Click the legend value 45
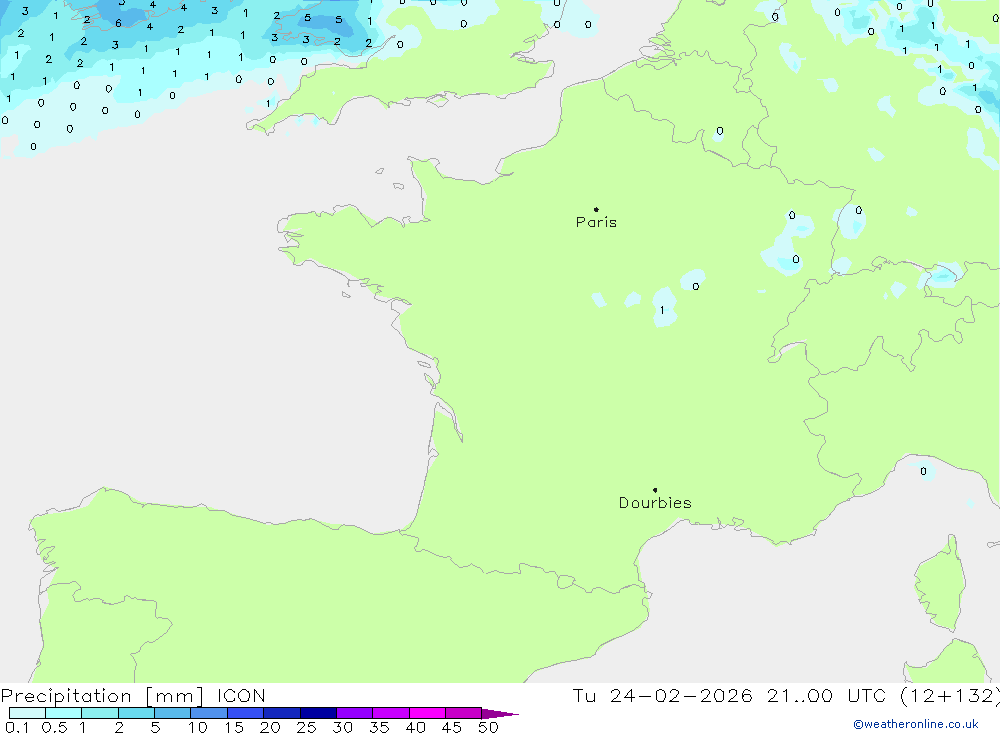The width and height of the screenshot is (1000, 733). pyautogui.click(x=452, y=727)
